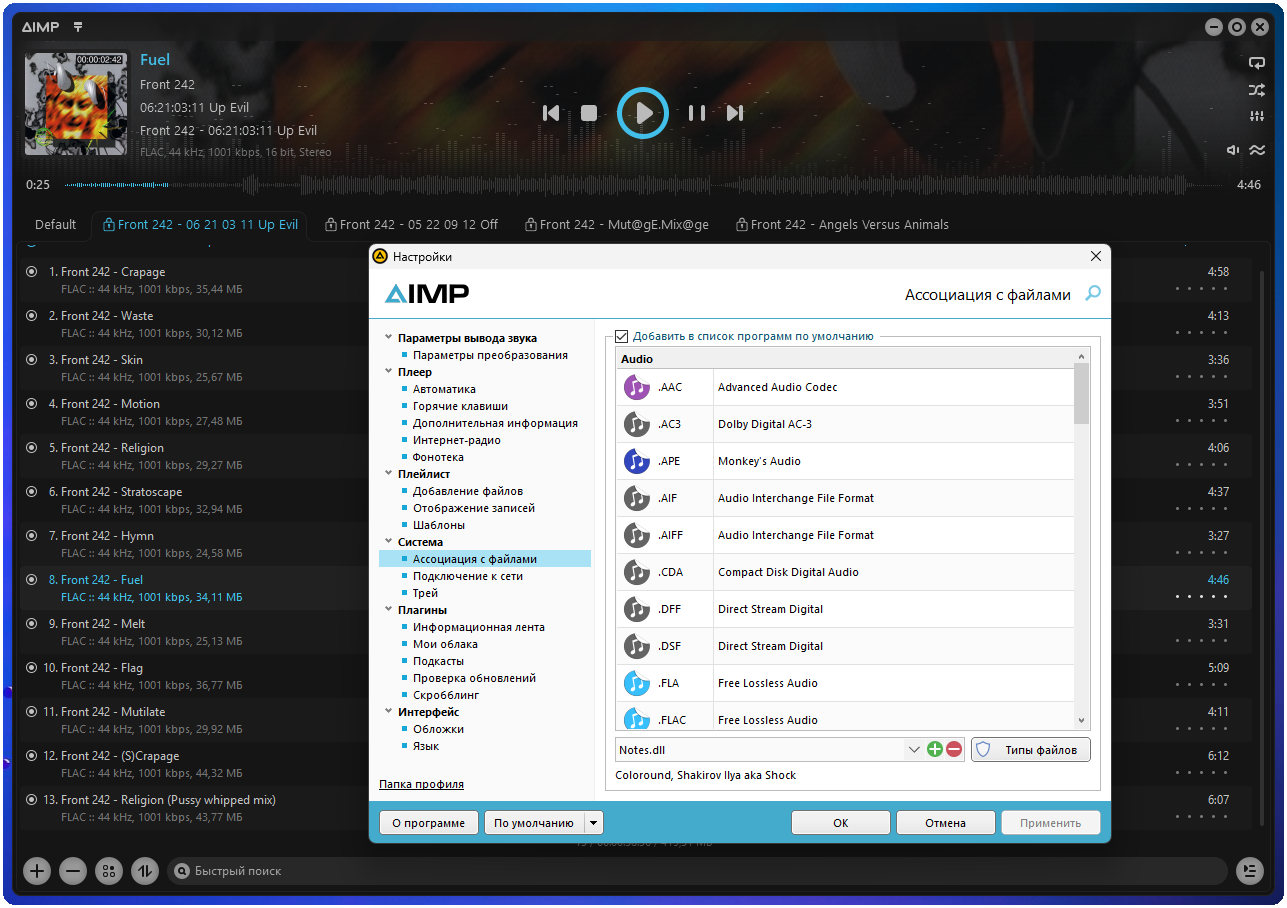Open the arrow next to "По умолчанию"
The image size is (1287, 908).
594,823
